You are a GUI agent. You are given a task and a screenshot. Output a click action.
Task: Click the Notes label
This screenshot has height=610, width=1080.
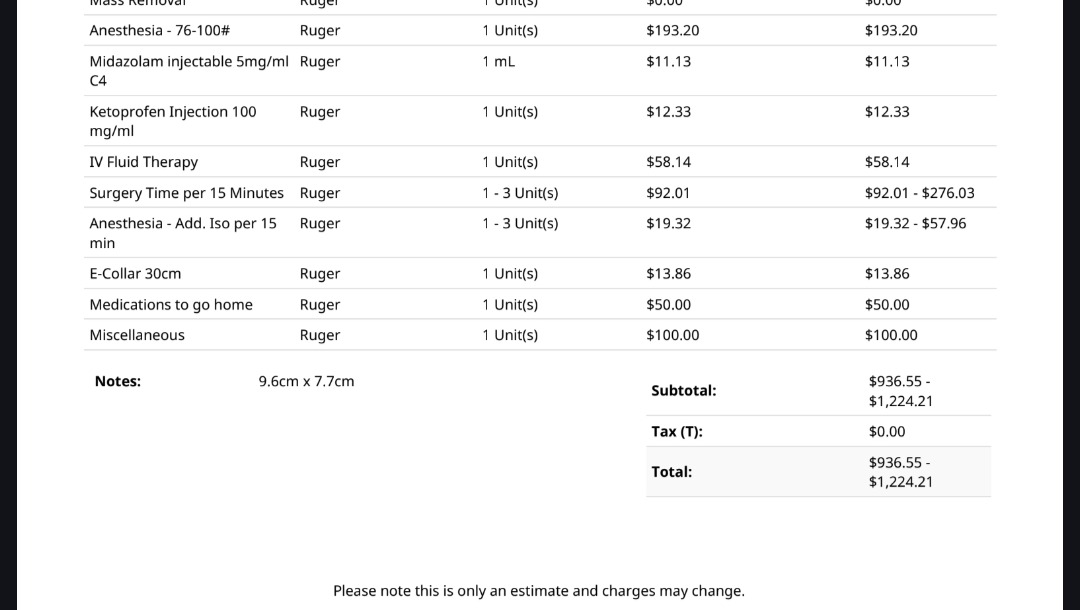coord(118,381)
